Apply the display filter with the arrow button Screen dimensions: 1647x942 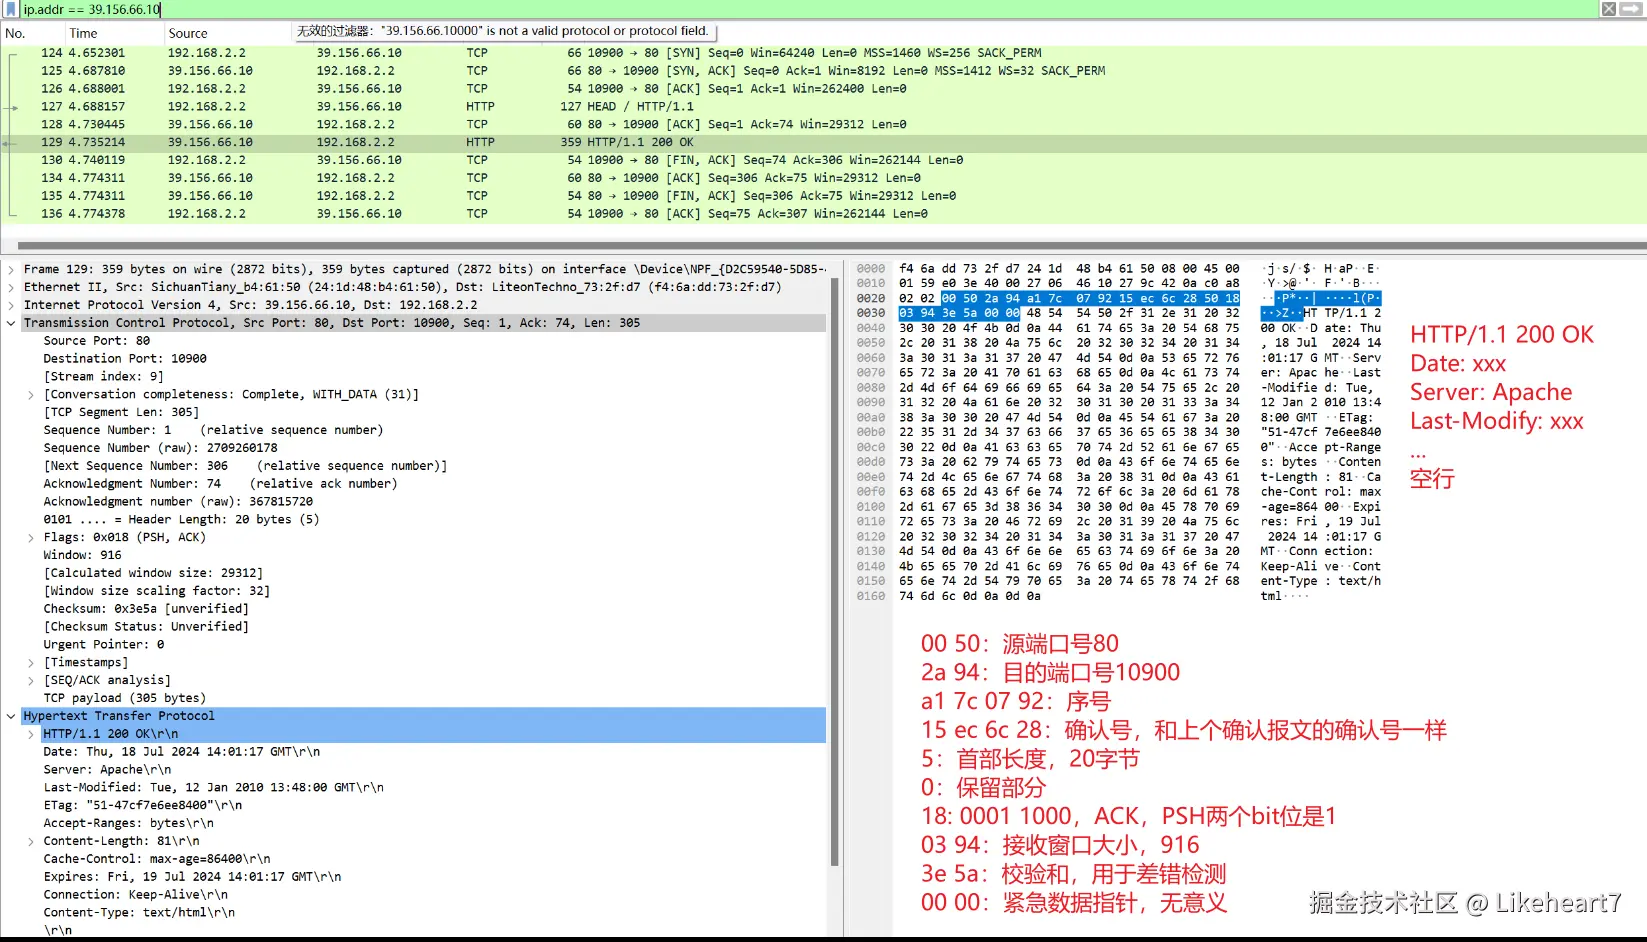pos(1633,9)
